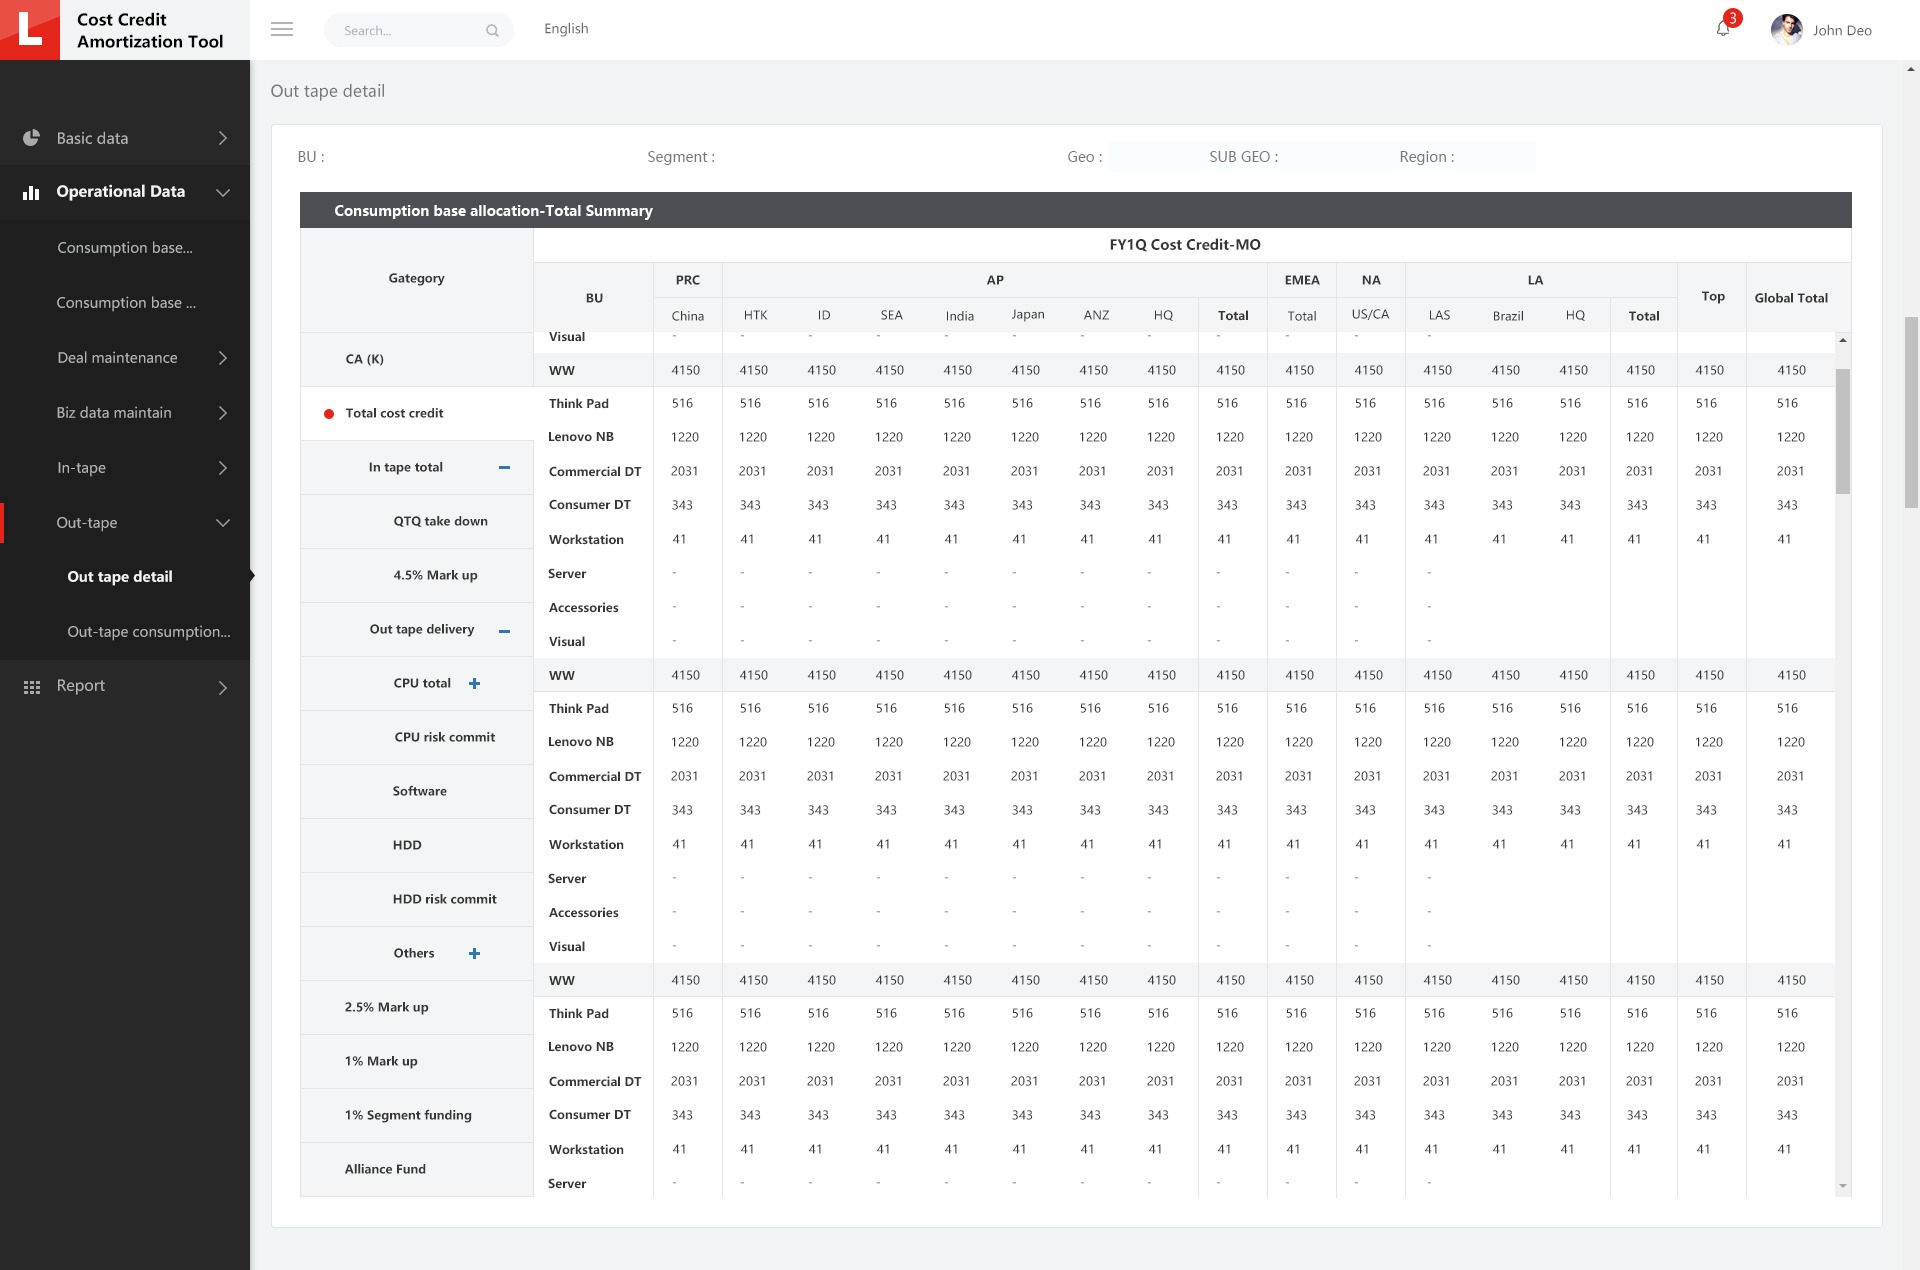Click the Global Total column header
The width and height of the screenshot is (1920, 1270).
(1790, 298)
